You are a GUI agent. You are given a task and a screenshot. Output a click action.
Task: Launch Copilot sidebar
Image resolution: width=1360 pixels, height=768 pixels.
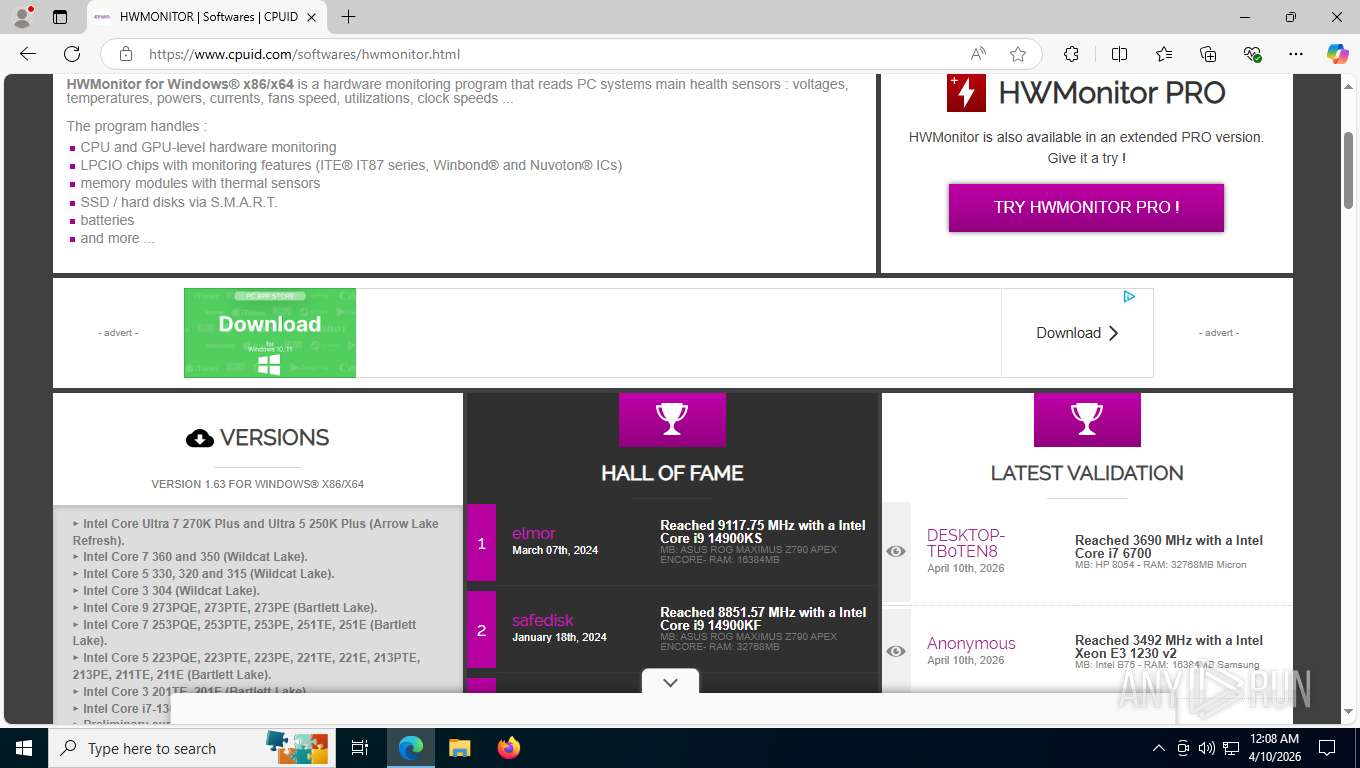tap(1337, 54)
